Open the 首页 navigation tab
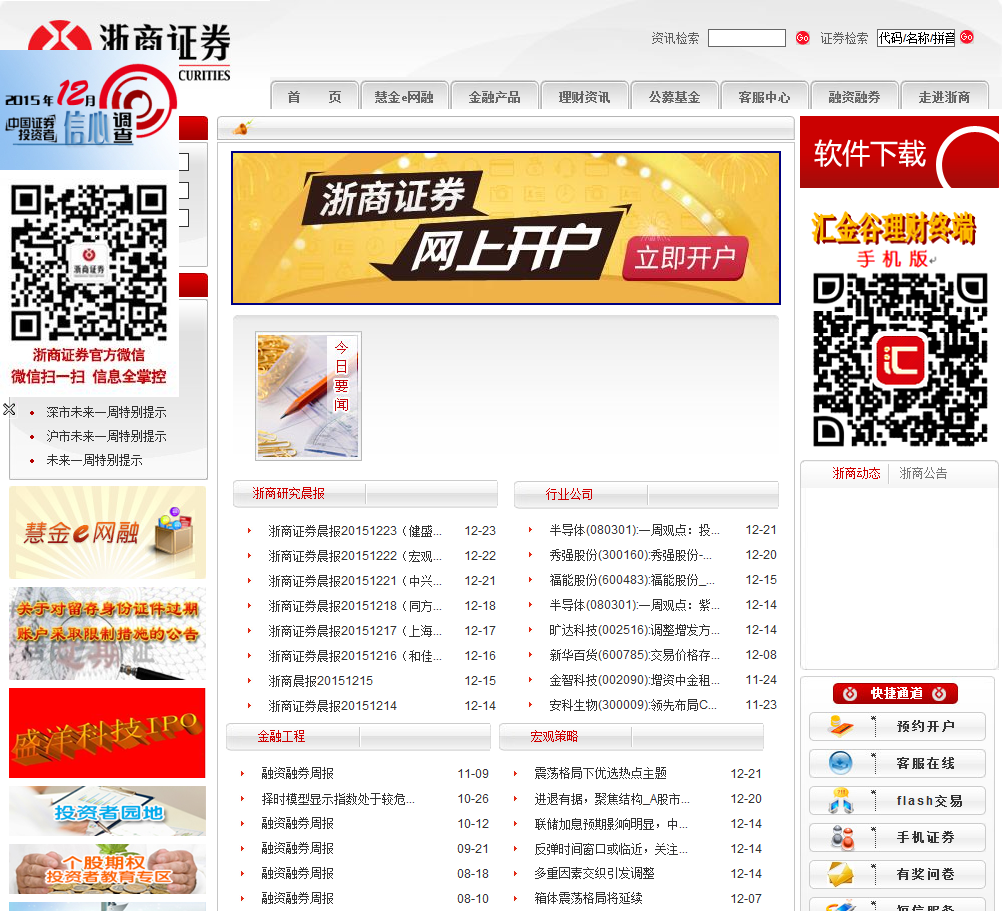Image resolution: width=1002 pixels, height=911 pixels. pyautogui.click(x=314, y=97)
